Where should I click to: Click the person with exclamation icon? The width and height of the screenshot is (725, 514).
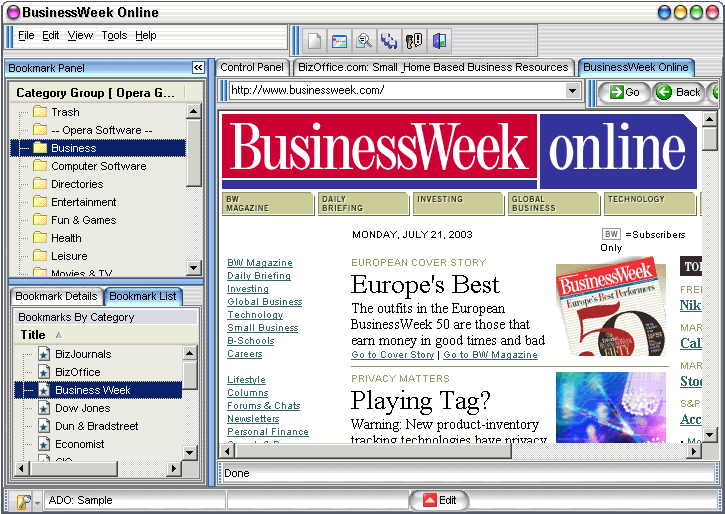(414, 41)
